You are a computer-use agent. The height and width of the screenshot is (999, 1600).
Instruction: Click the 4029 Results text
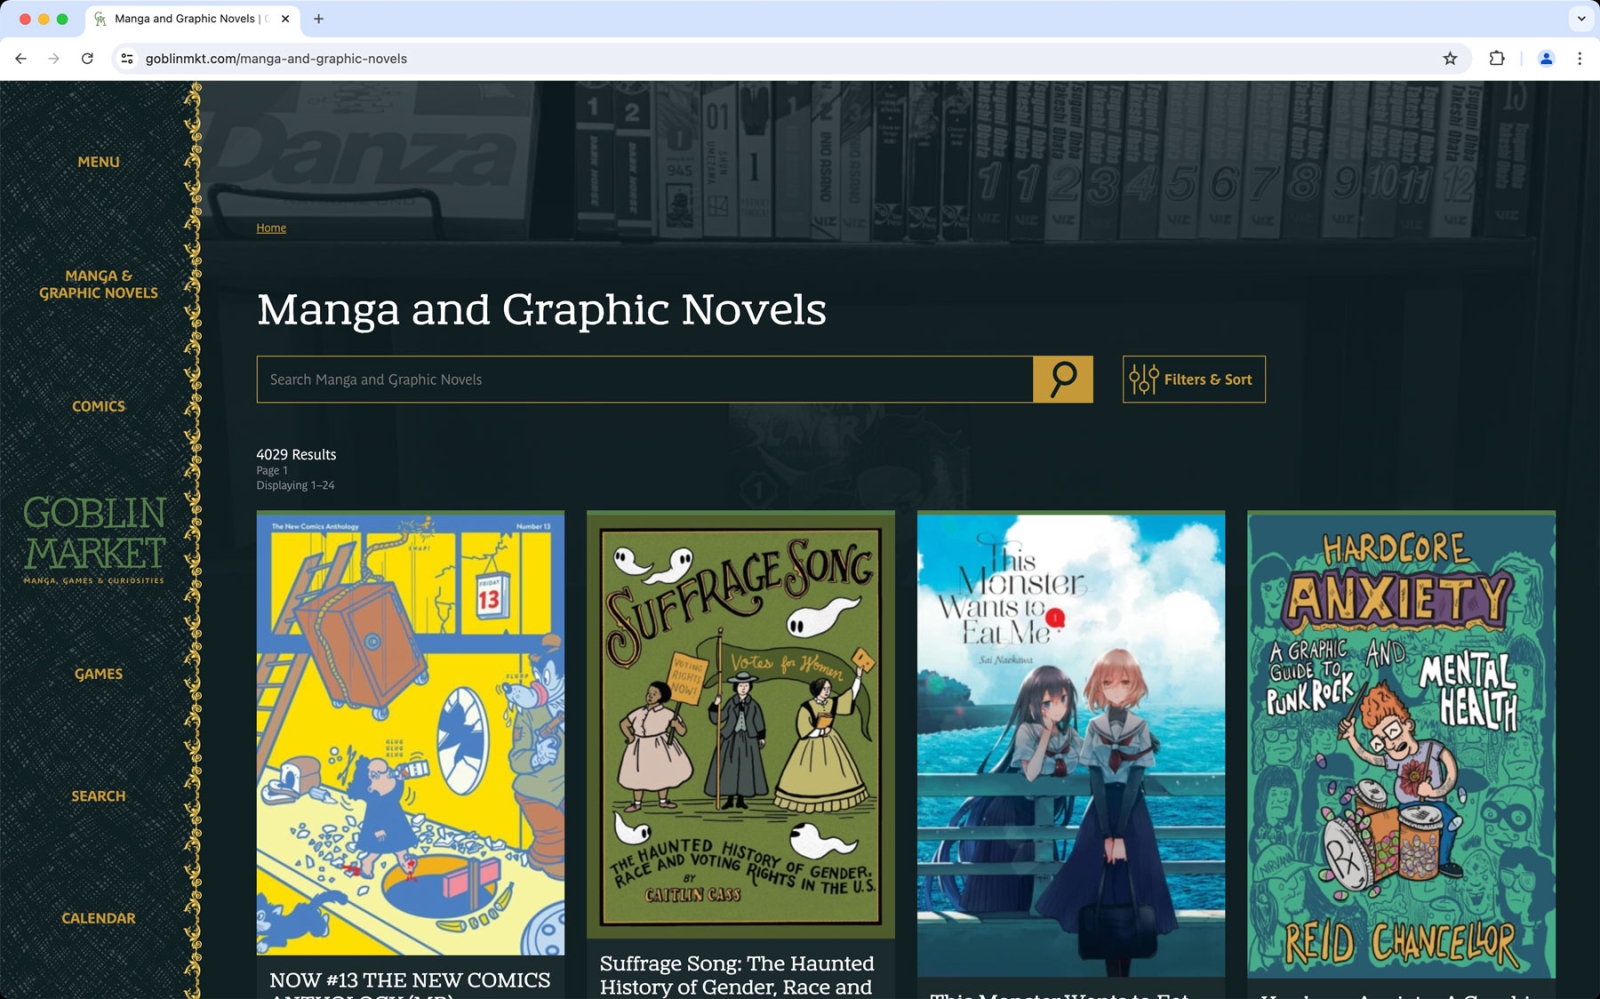296,454
